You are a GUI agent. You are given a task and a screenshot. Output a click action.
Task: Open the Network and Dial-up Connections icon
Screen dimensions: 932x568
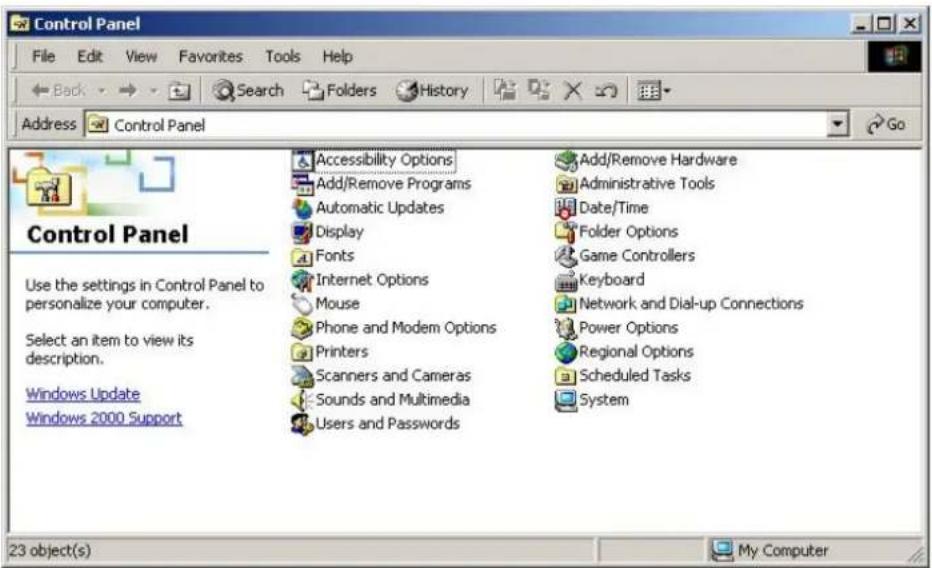566,304
